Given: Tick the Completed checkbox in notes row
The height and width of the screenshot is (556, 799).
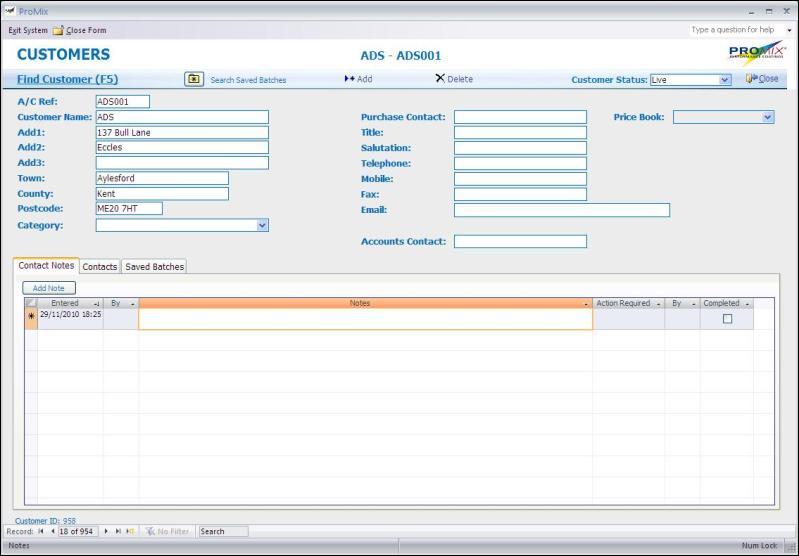Looking at the screenshot, I should tap(727, 319).
